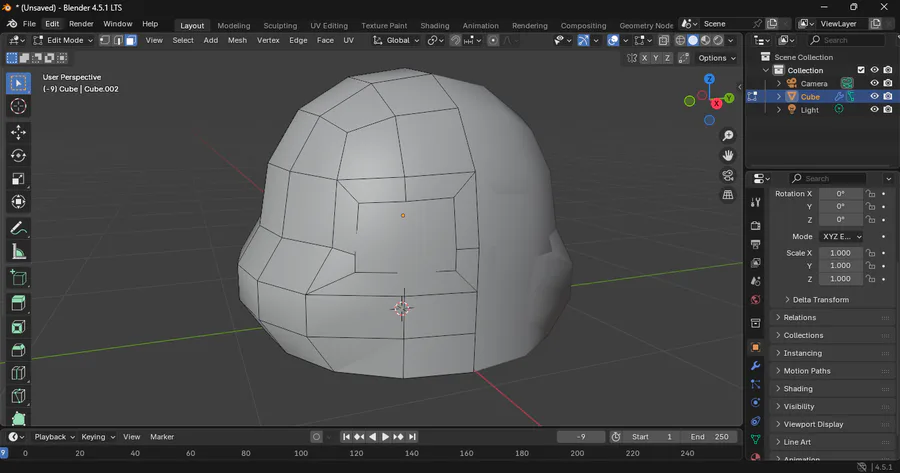Switch orthographic/perspective grid icon

(x=728, y=195)
